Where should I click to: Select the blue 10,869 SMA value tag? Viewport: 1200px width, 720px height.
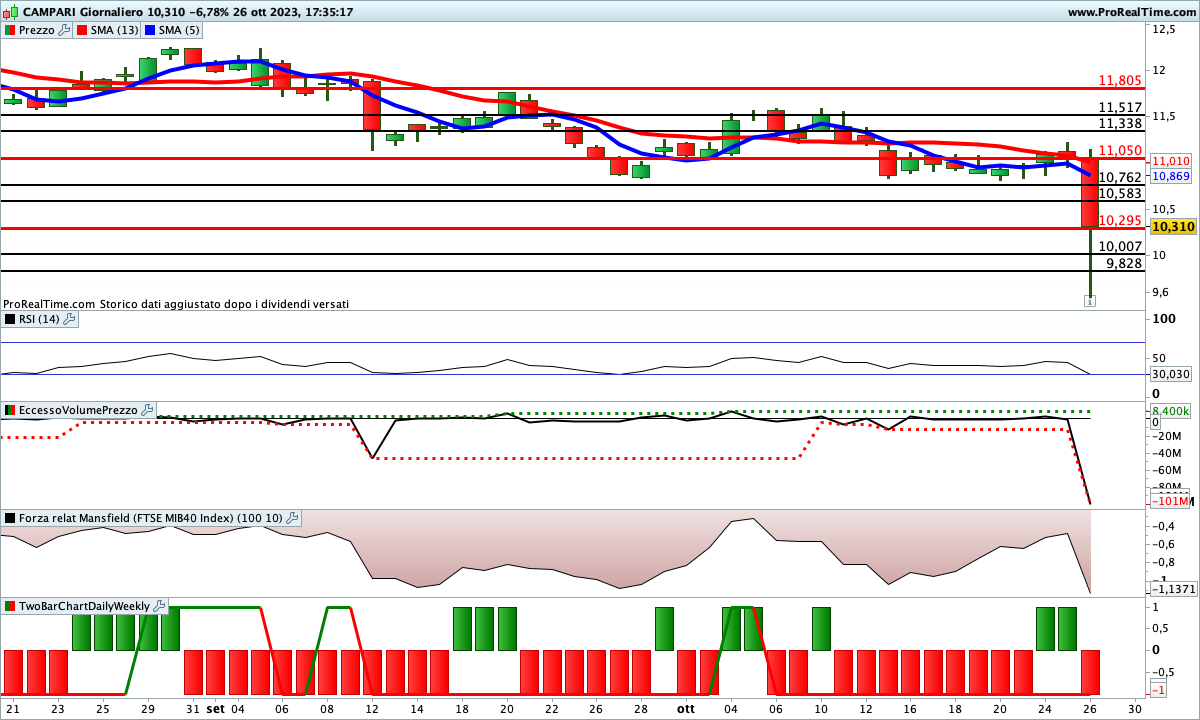tap(1171, 176)
